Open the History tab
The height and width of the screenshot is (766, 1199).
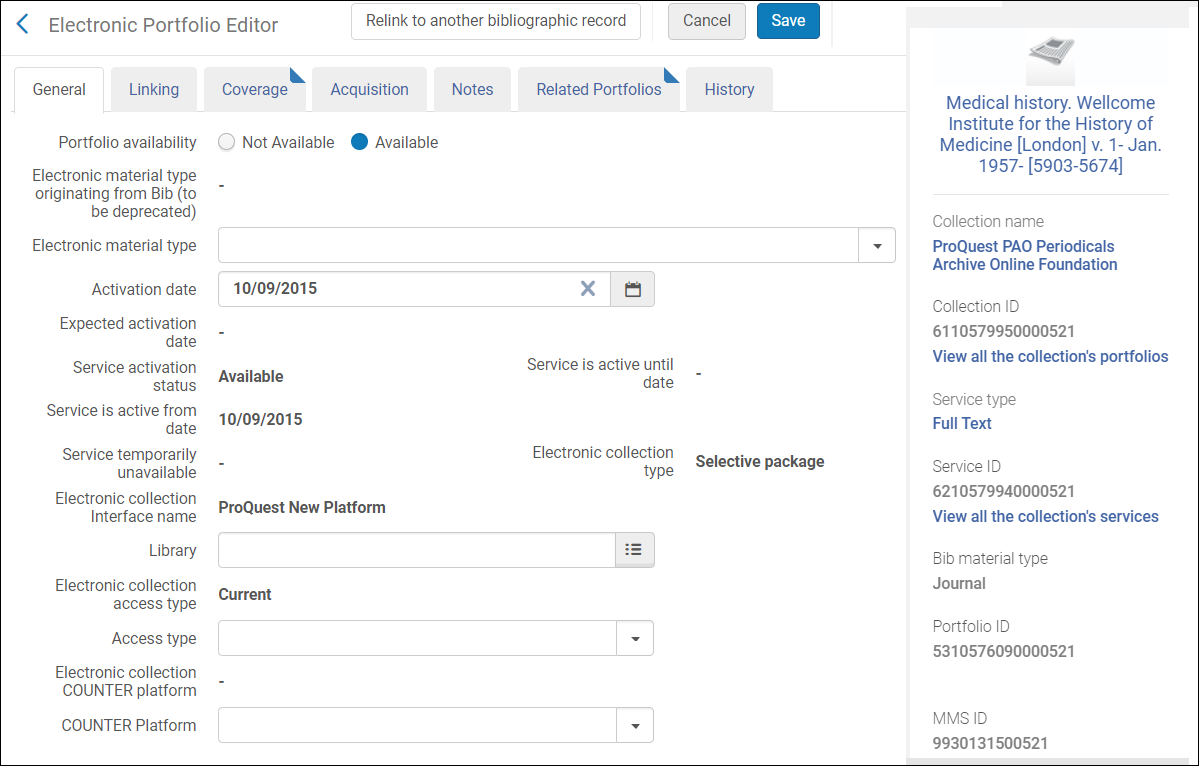point(729,89)
